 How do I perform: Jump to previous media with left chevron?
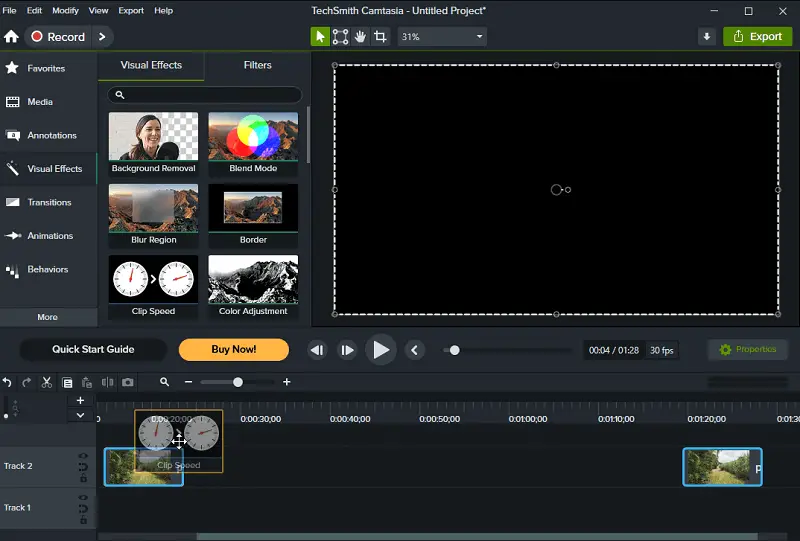tap(414, 350)
